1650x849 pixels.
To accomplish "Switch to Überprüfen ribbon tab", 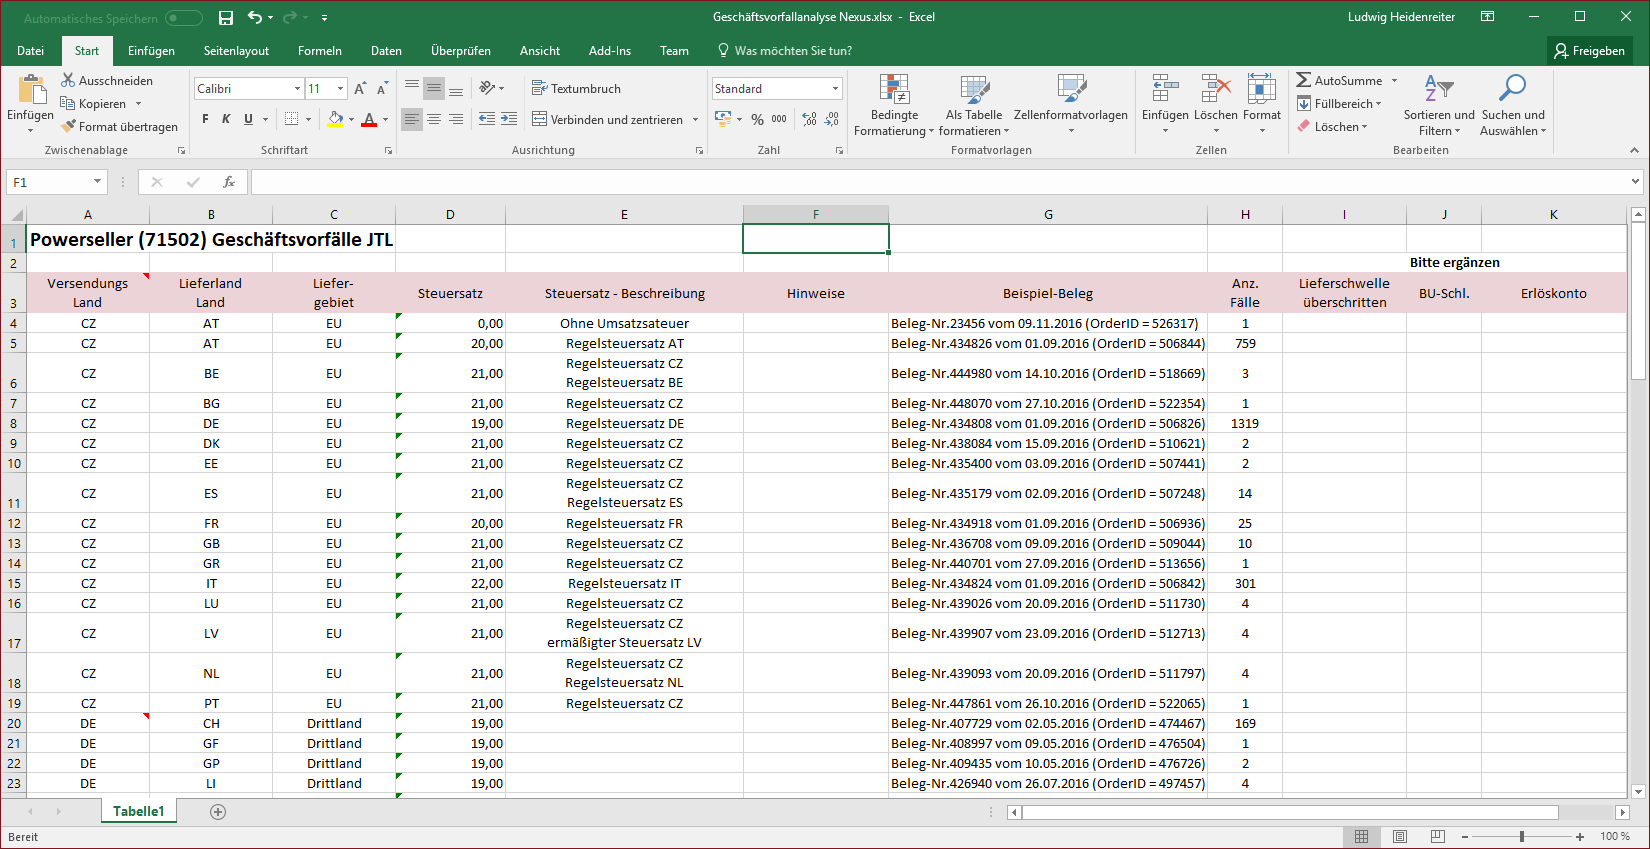I will pyautogui.click(x=461, y=51).
